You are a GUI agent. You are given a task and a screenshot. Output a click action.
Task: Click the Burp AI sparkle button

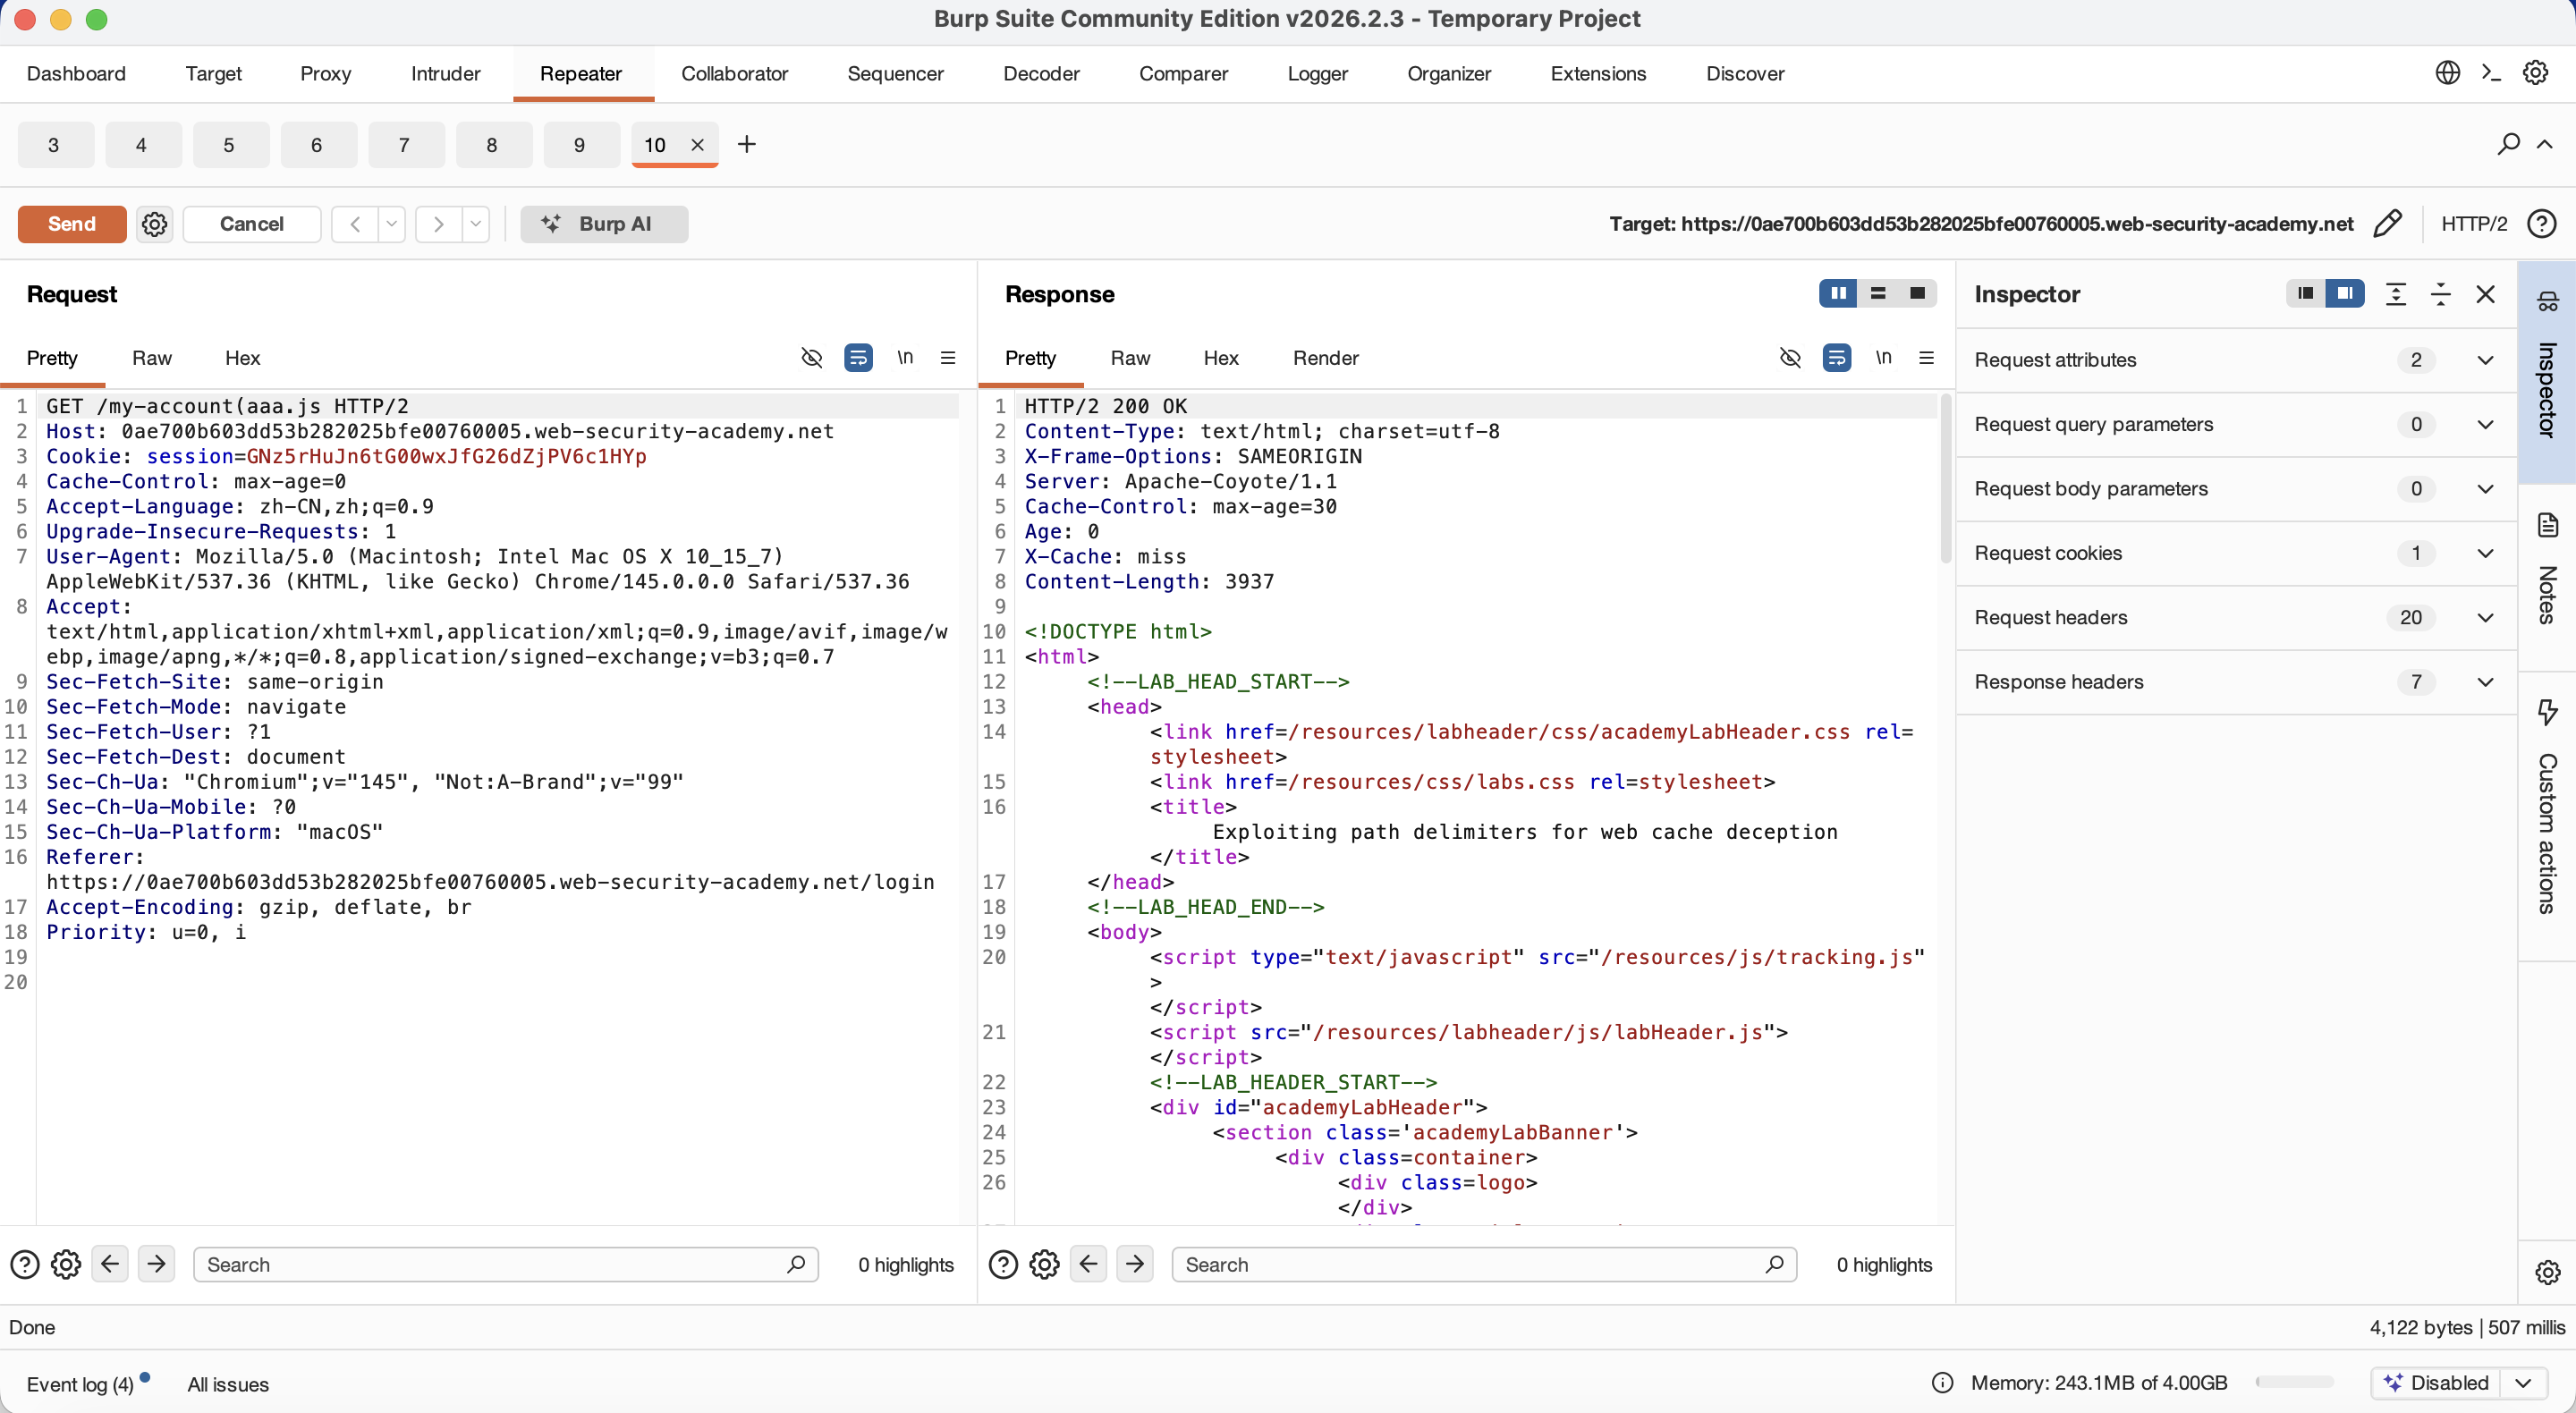point(604,224)
